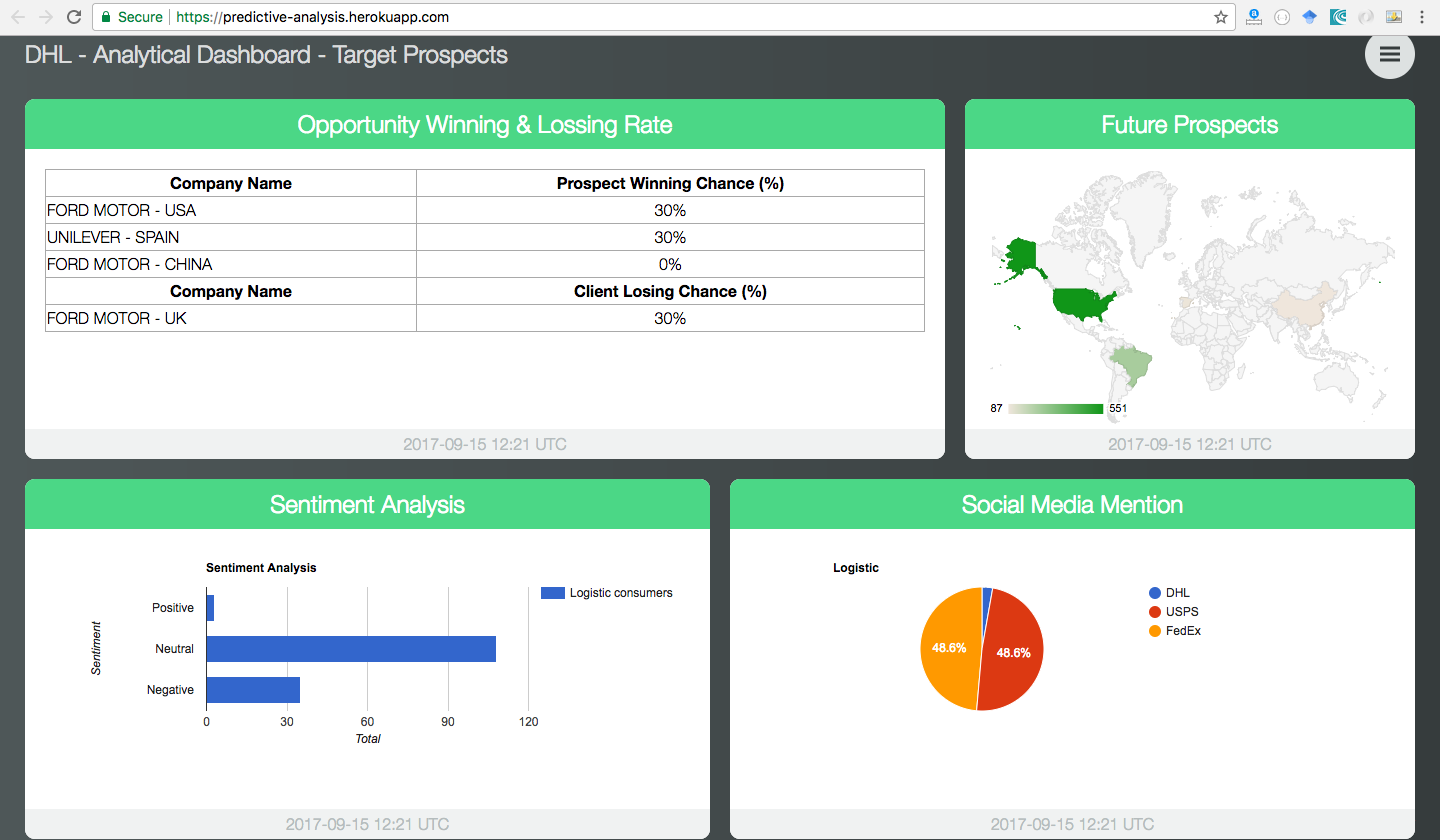
Task: Open Chrome three-dot menu
Action: click(1421, 17)
